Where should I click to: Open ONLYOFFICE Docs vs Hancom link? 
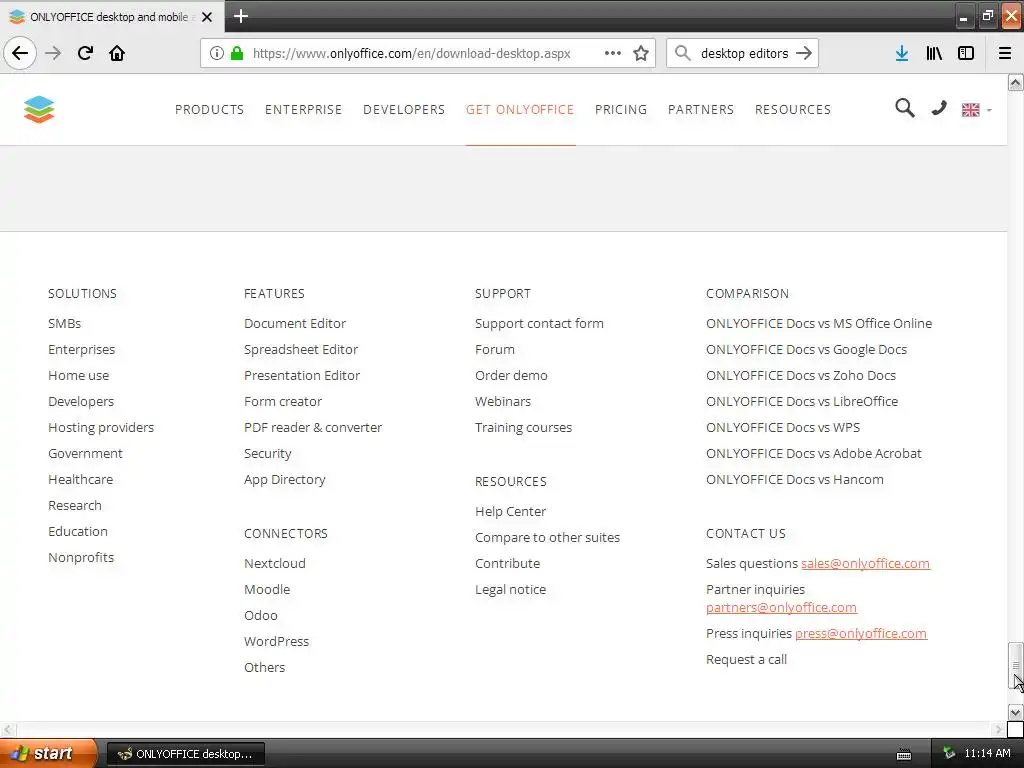(x=794, y=480)
